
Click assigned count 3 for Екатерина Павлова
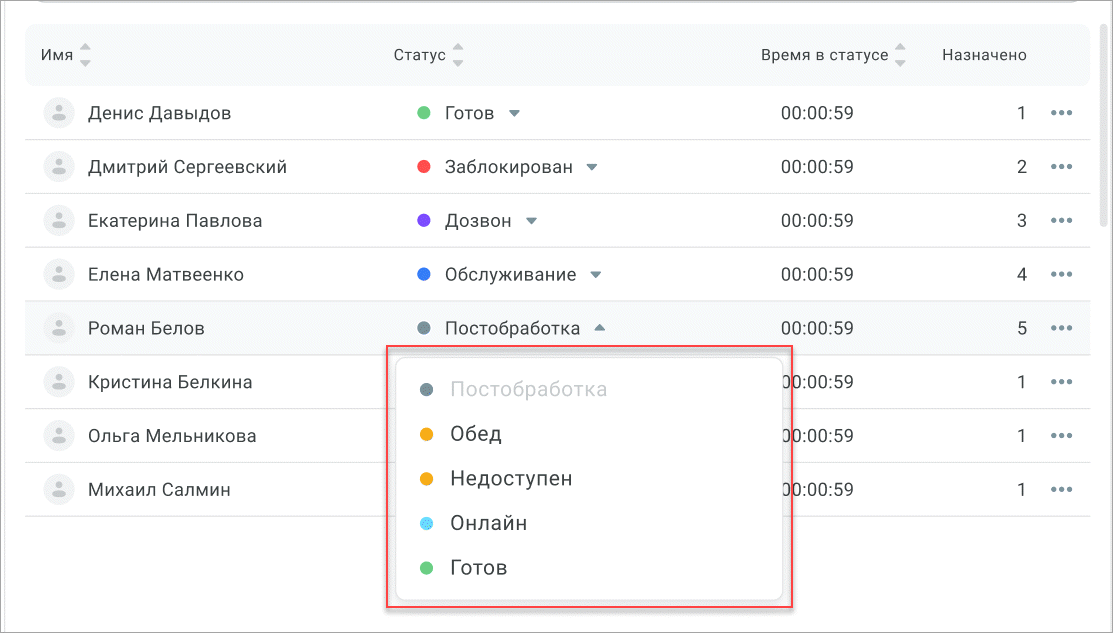(x=1021, y=221)
